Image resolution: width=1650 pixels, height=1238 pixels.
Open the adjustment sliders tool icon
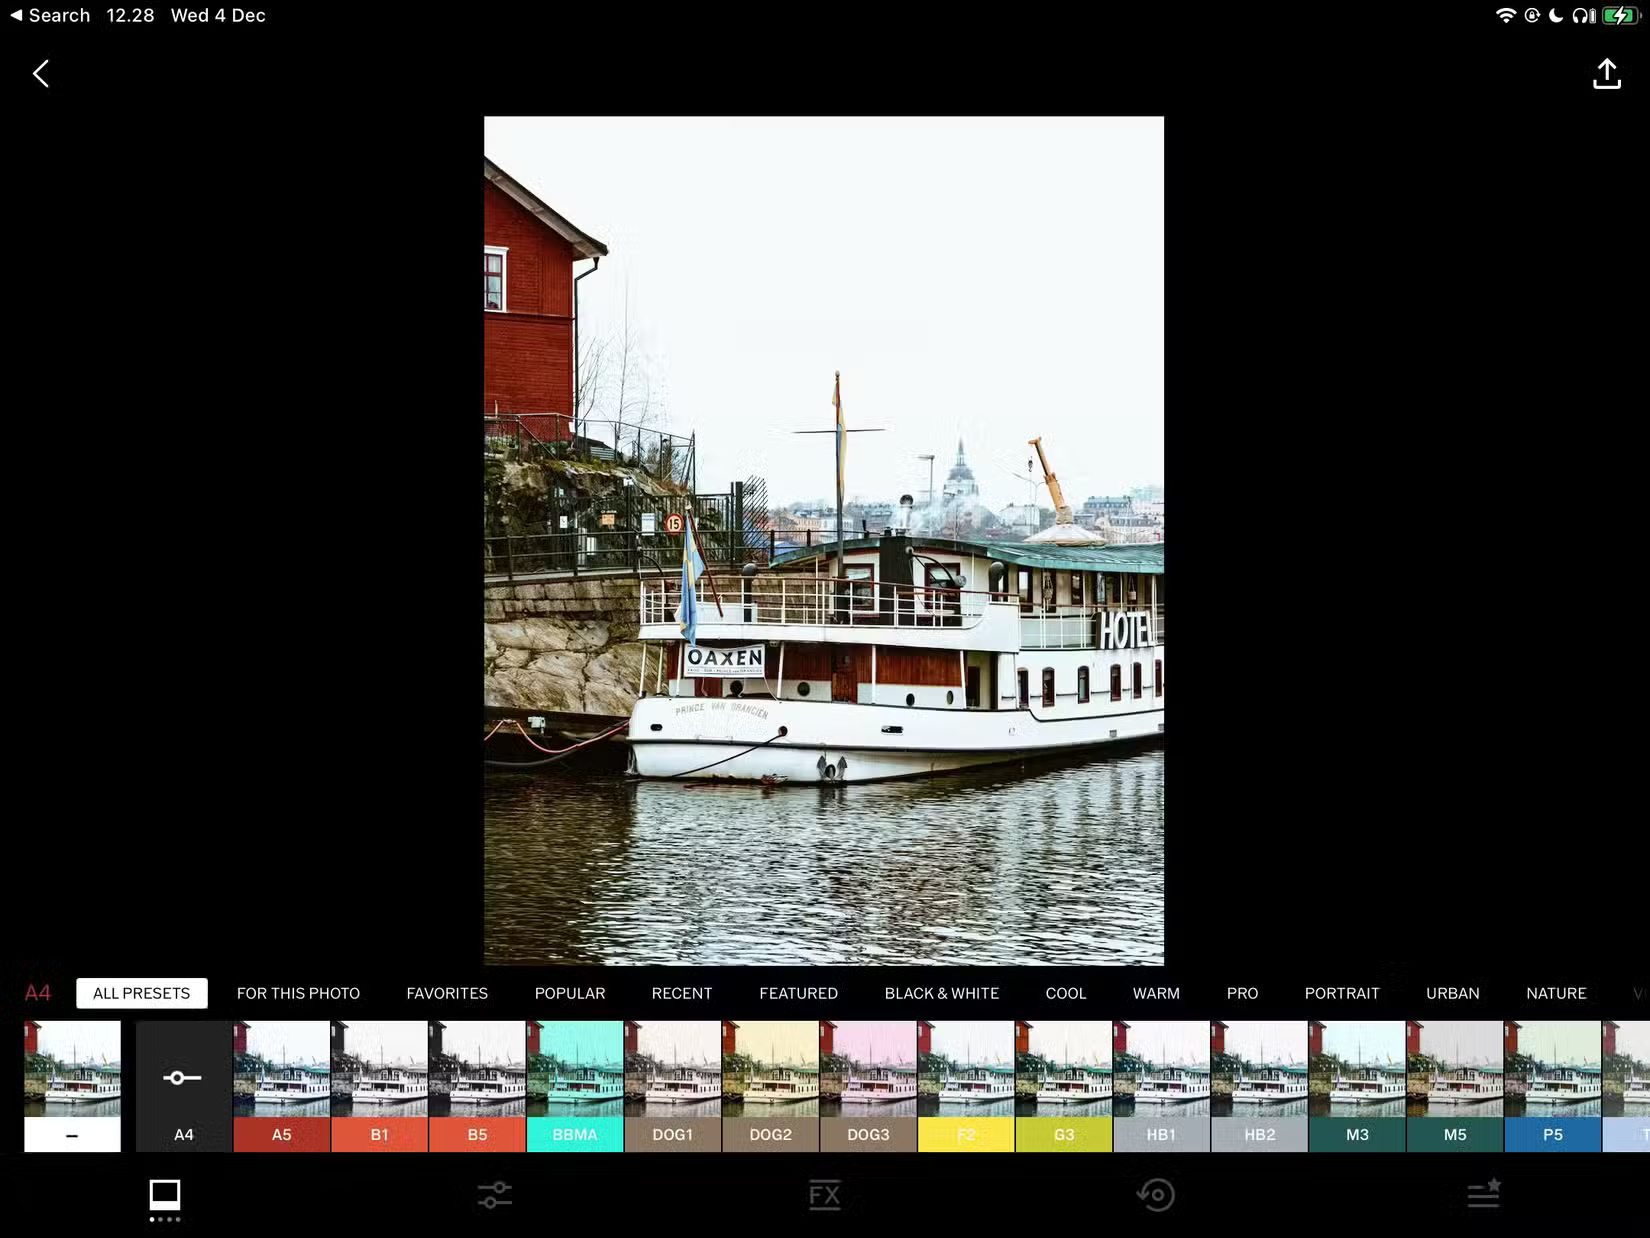(x=494, y=1195)
